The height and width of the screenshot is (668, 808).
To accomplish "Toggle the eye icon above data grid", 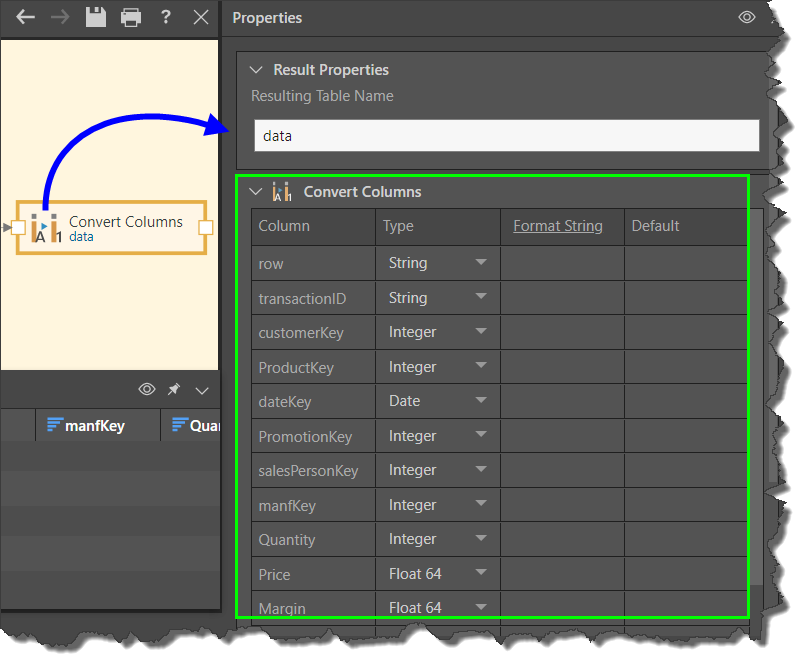I will 147,389.
